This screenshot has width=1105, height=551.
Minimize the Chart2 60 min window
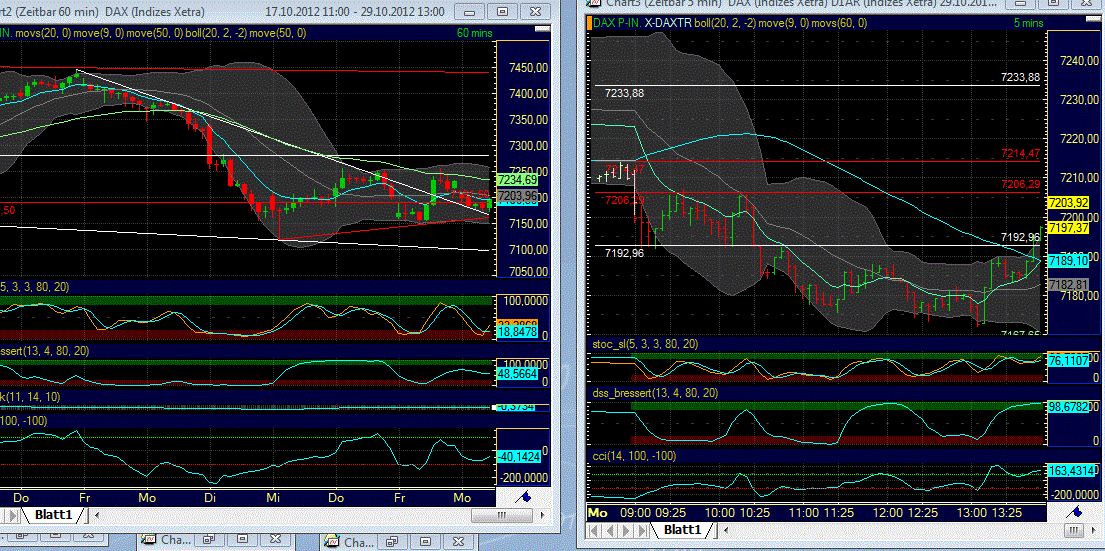[x=469, y=12]
